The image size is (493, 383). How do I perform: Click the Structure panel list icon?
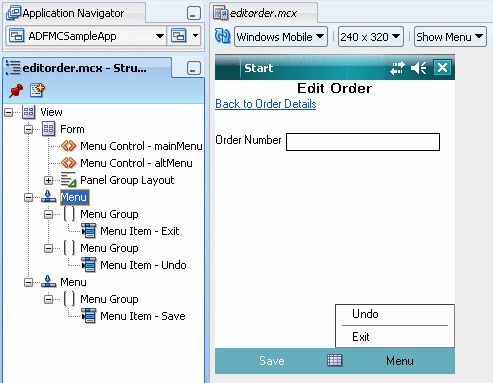tap(13, 68)
